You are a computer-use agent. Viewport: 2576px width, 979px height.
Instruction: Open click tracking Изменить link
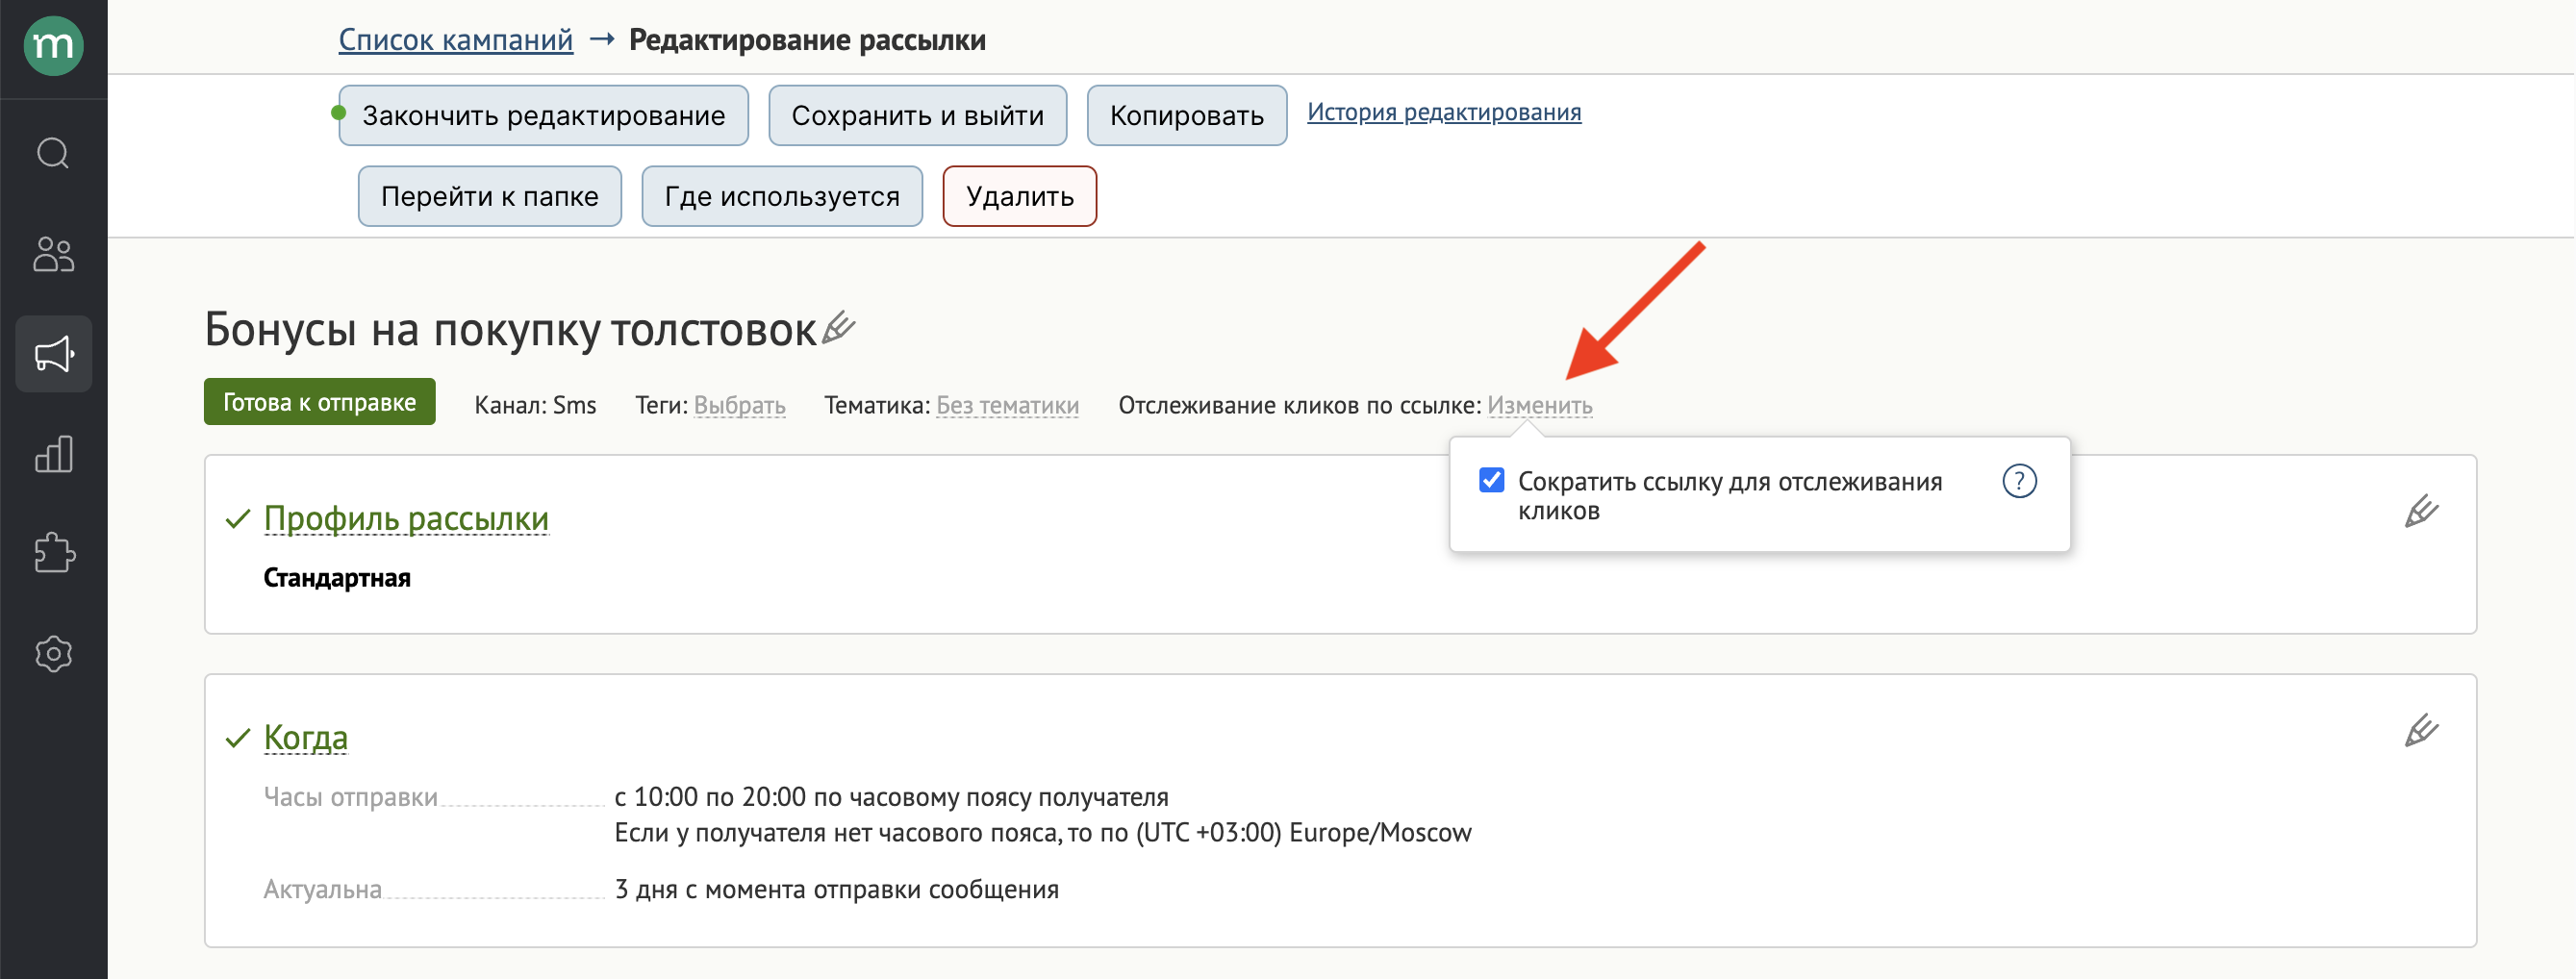coord(1540,405)
